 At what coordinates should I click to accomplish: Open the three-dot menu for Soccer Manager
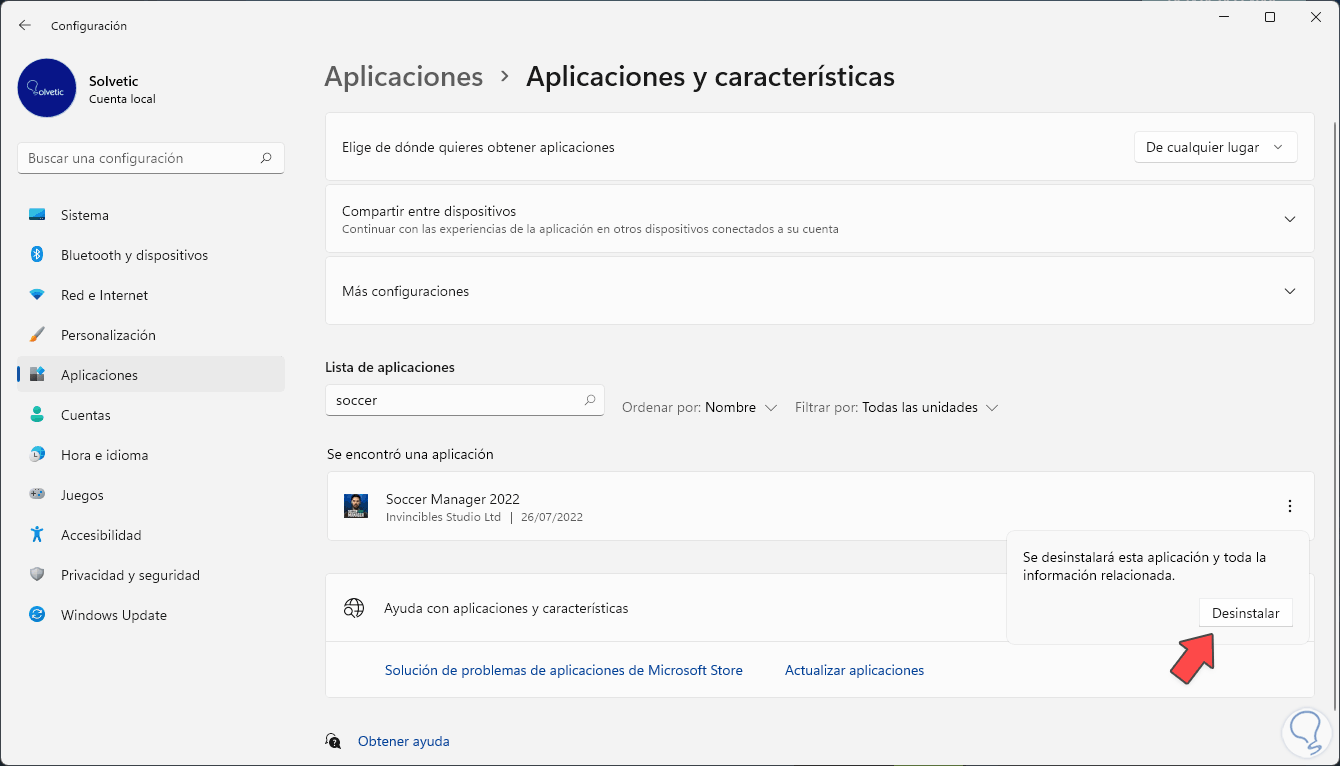pos(1290,506)
